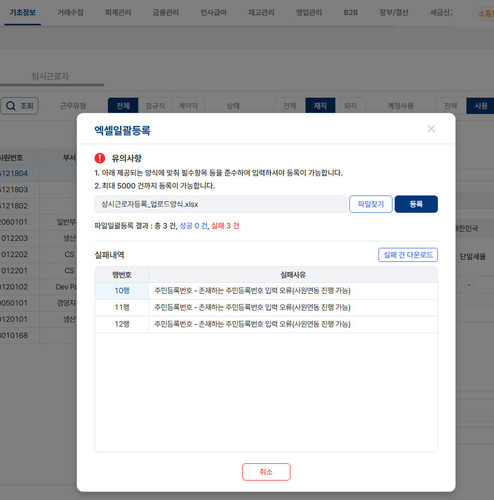Screen dimensions: 494x500
Task: Click the 실패 3 건 result text
Action: tap(225, 226)
